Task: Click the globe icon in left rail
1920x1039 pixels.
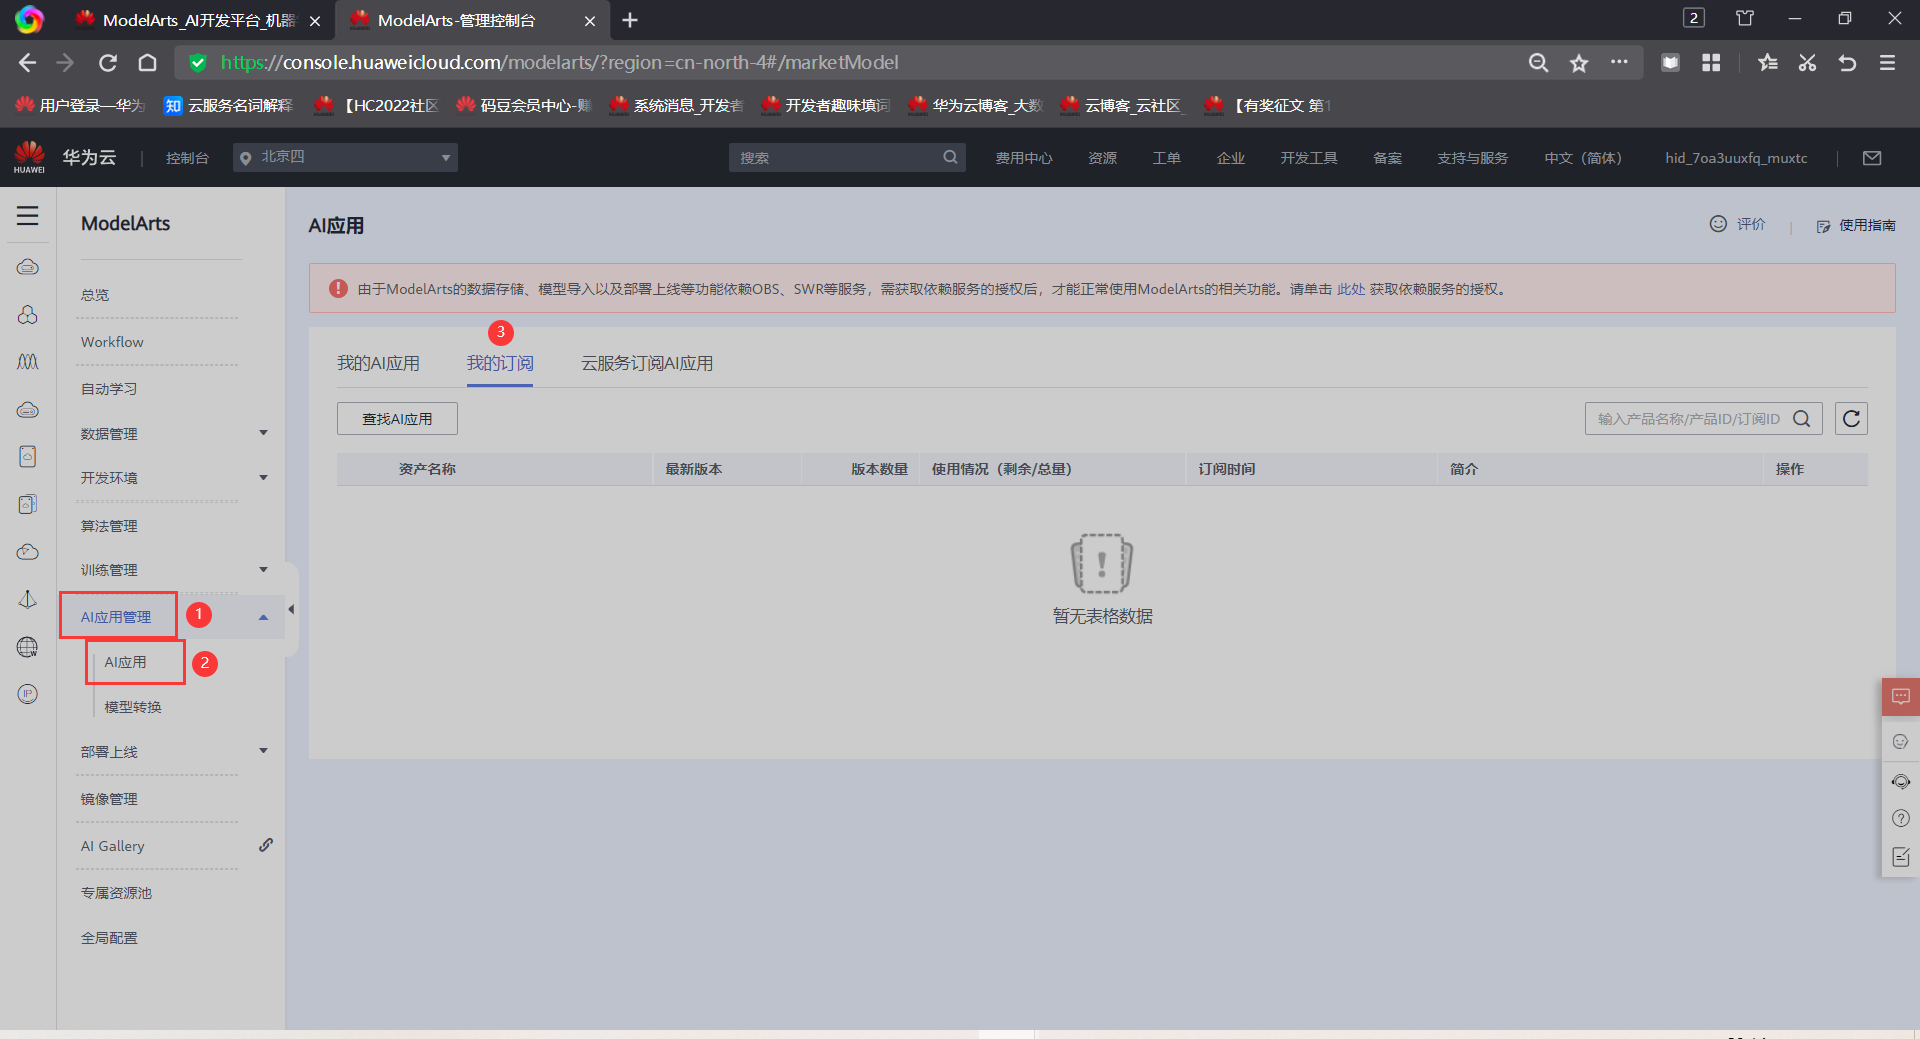Action: pos(28,647)
